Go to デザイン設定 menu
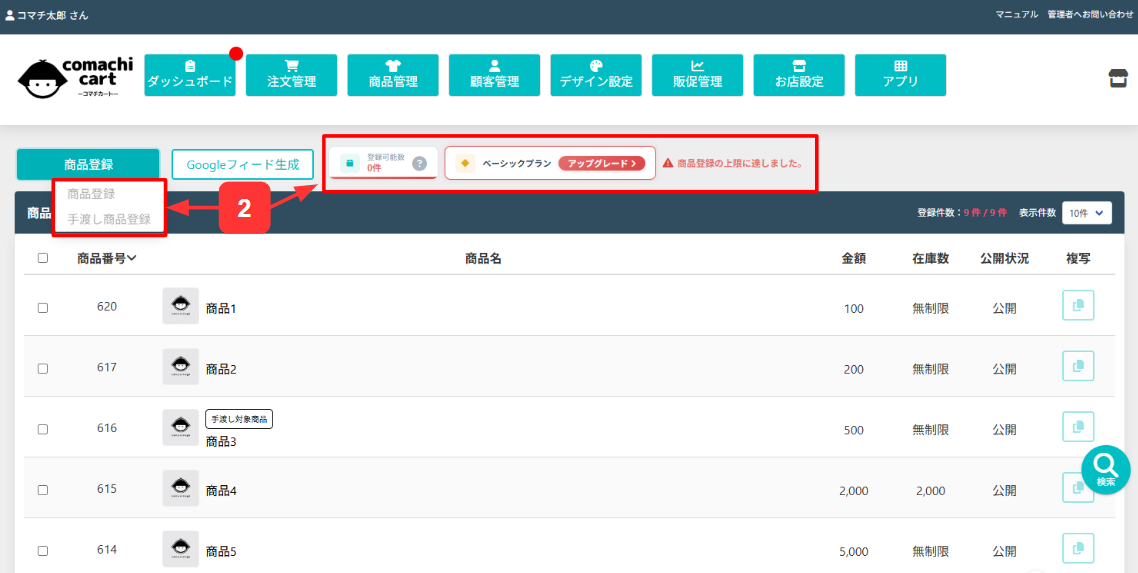This screenshot has width=1138, height=573. [596, 75]
